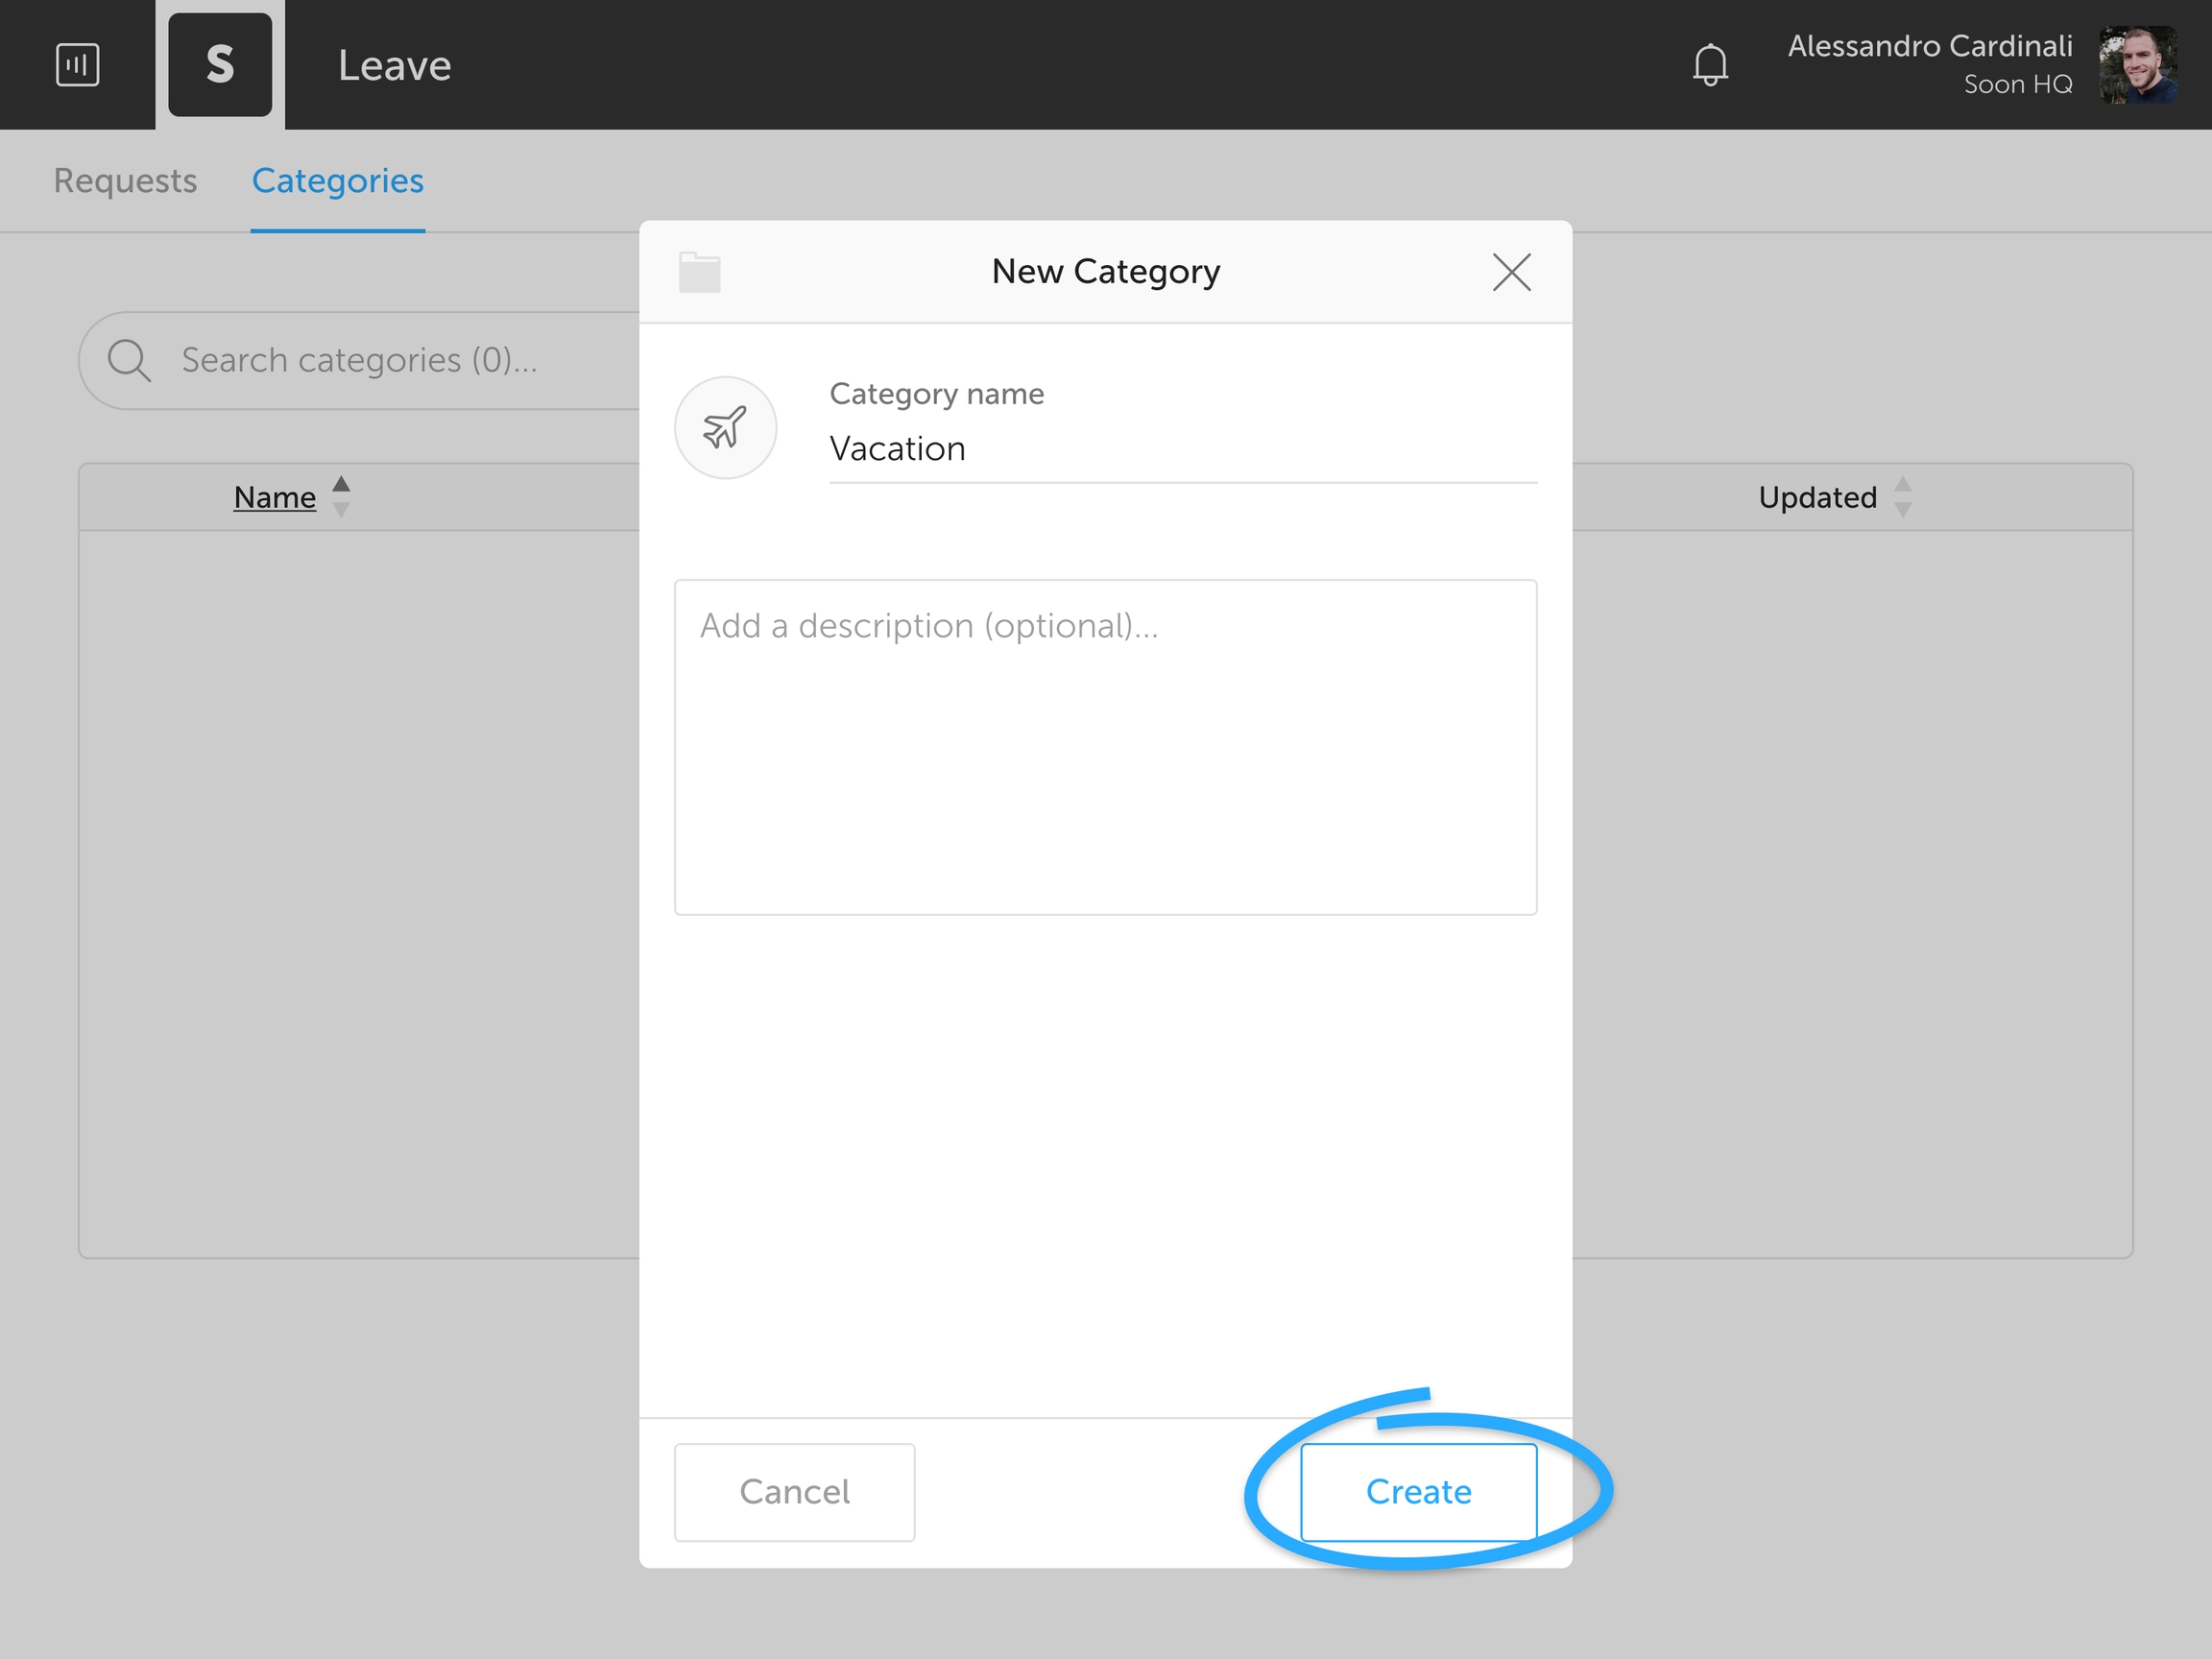Select the Categories tab
Screen dimensions: 2212x1659
point(337,181)
